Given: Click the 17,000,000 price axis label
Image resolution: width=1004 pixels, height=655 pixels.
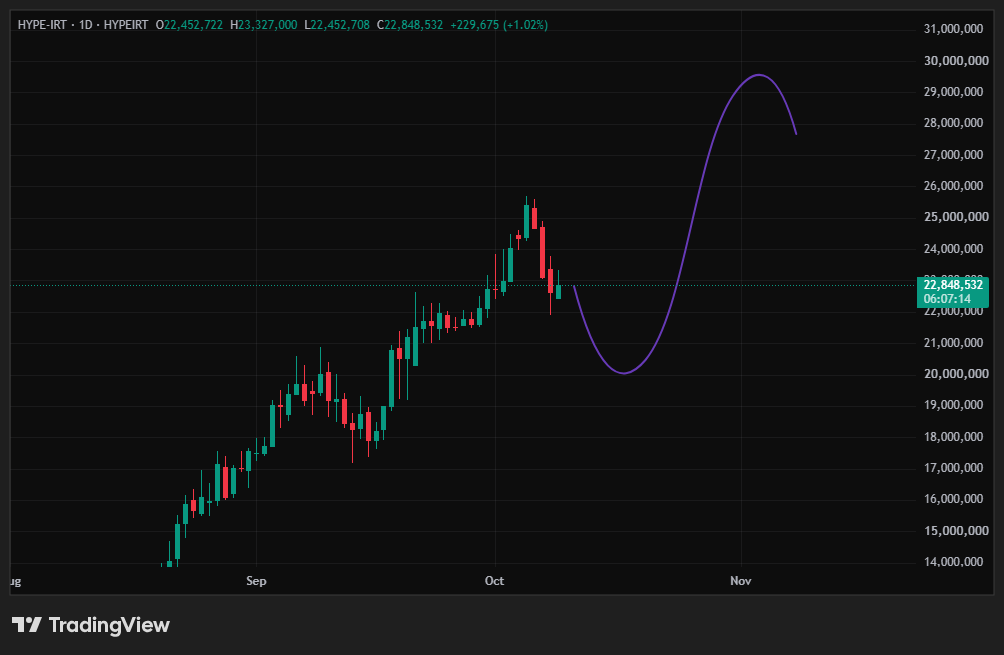Looking at the screenshot, I should coord(953,468).
